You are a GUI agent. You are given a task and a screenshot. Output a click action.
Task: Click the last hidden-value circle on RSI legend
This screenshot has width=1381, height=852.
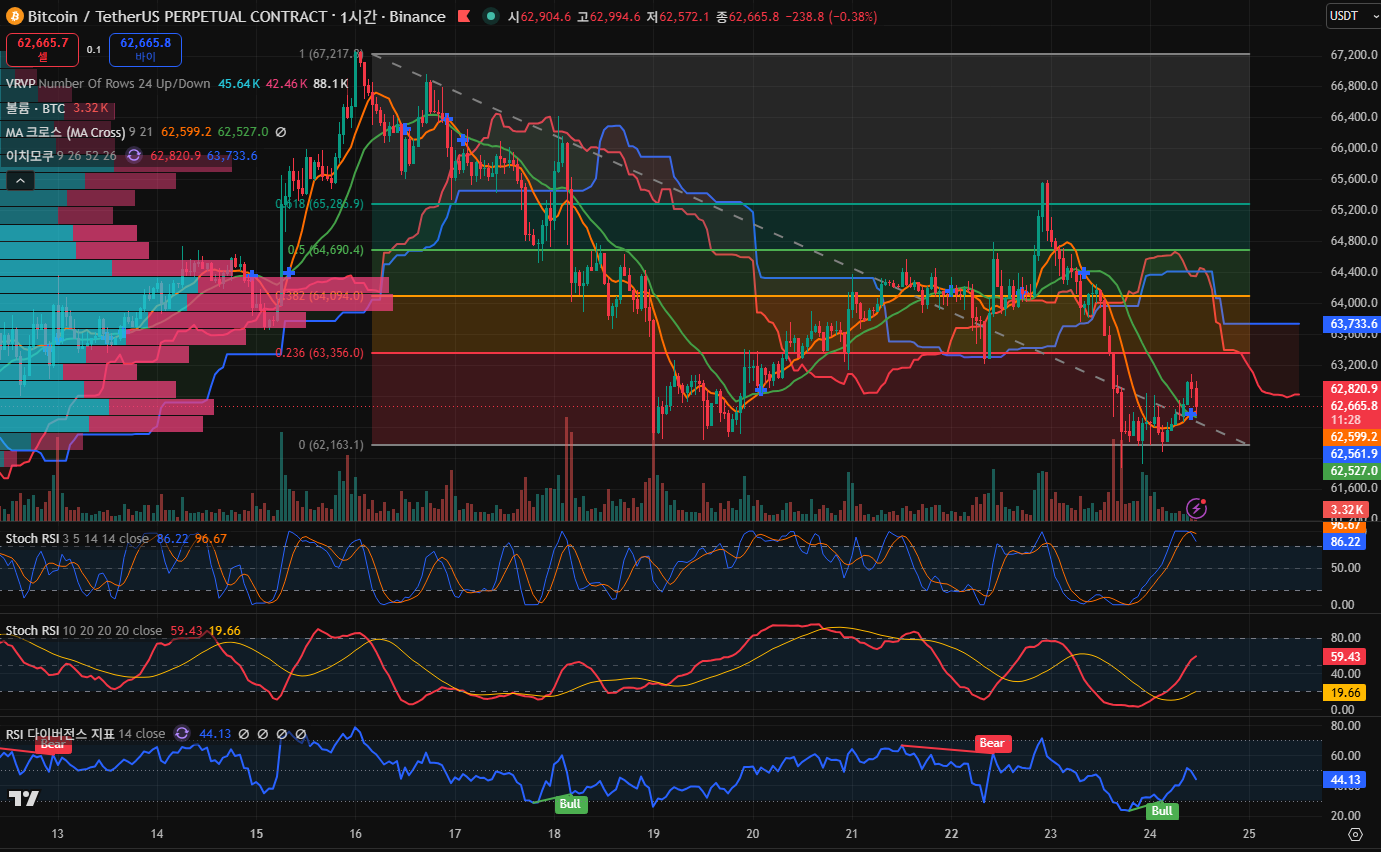pyautogui.click(x=301, y=734)
